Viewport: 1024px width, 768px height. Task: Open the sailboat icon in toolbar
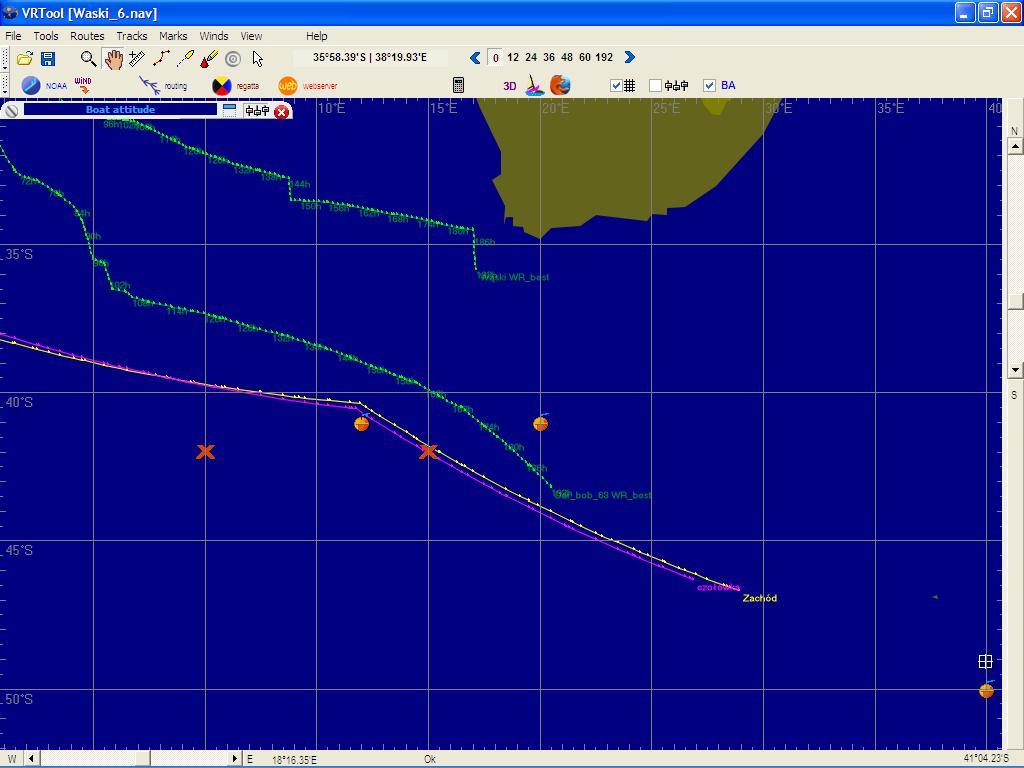535,86
